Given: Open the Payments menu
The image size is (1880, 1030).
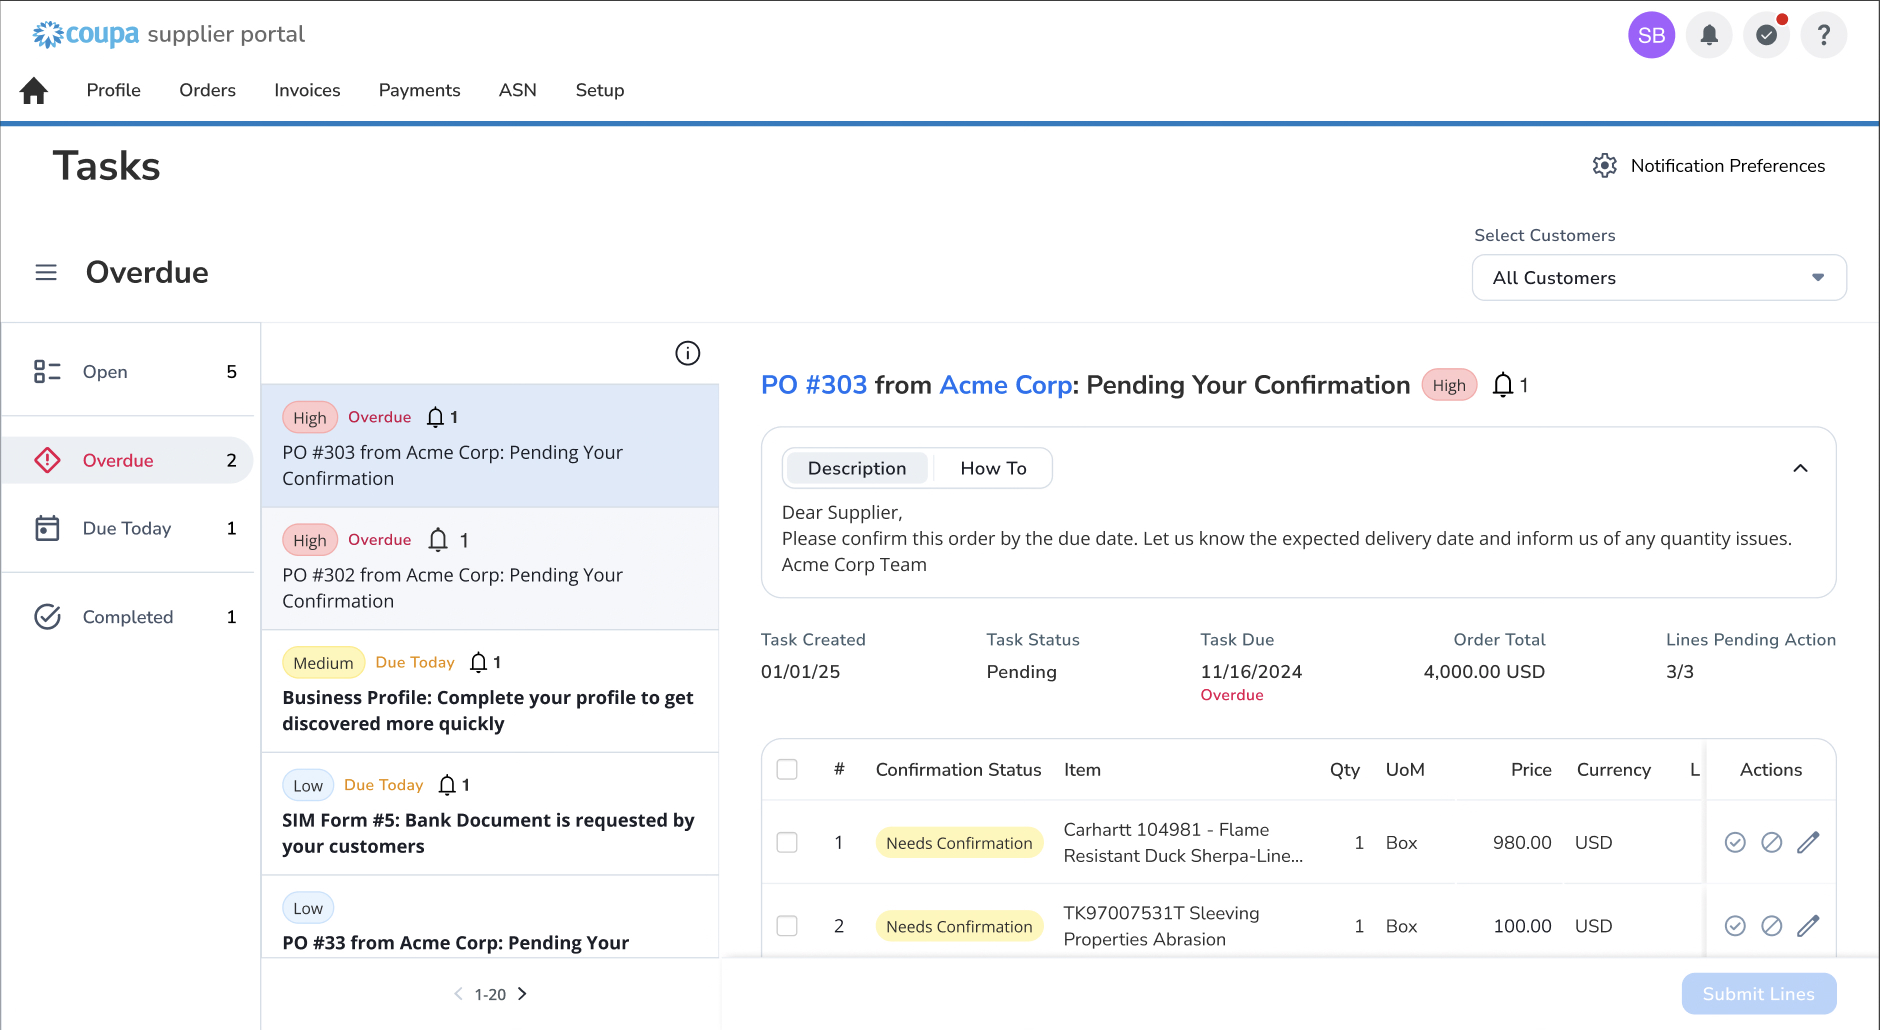Looking at the screenshot, I should coord(419,90).
